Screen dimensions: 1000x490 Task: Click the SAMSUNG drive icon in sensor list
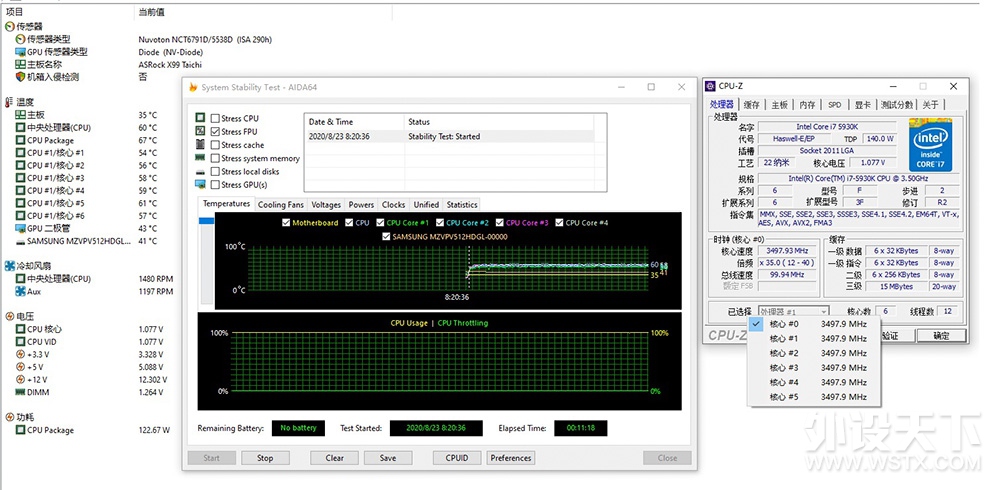point(21,241)
